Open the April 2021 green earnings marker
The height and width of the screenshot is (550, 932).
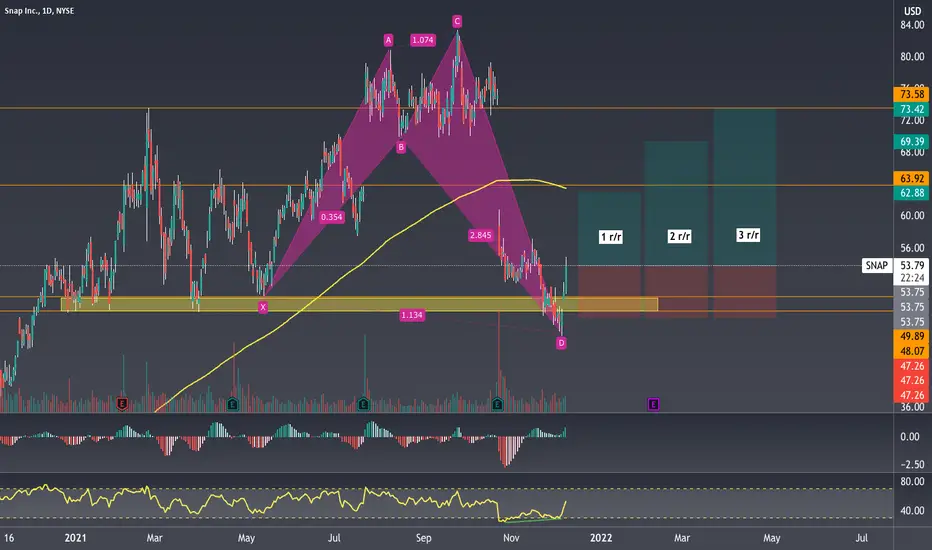(233, 404)
